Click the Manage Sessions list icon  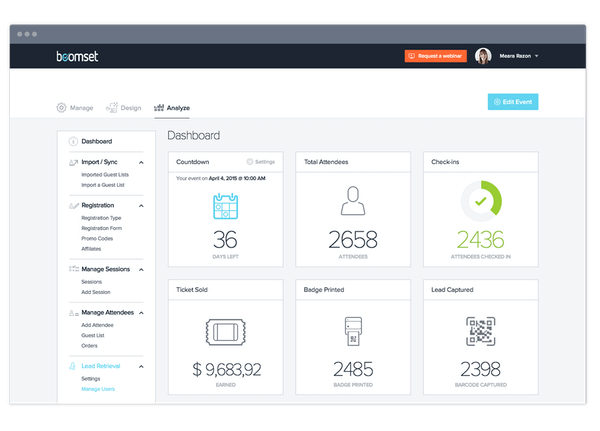point(74,269)
